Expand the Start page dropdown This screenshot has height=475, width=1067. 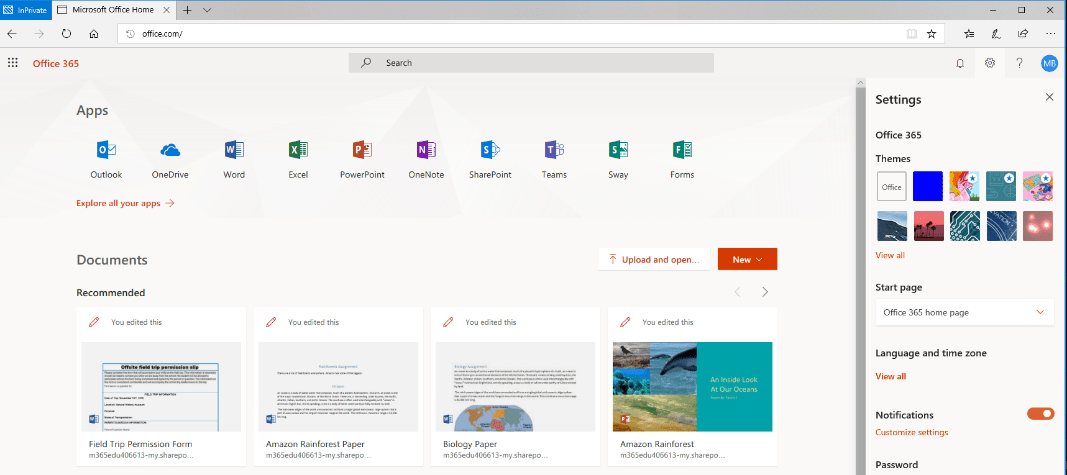pos(964,312)
